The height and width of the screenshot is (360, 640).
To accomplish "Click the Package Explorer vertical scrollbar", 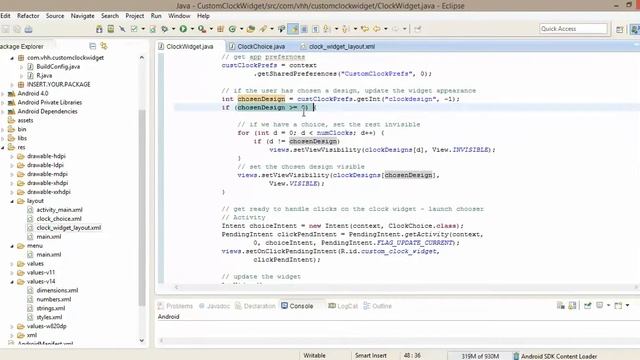I will 142,207.
